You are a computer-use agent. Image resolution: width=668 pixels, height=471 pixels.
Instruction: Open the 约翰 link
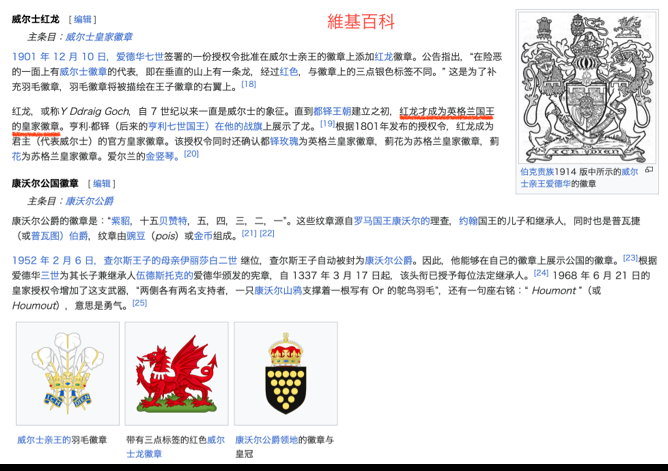(468, 221)
